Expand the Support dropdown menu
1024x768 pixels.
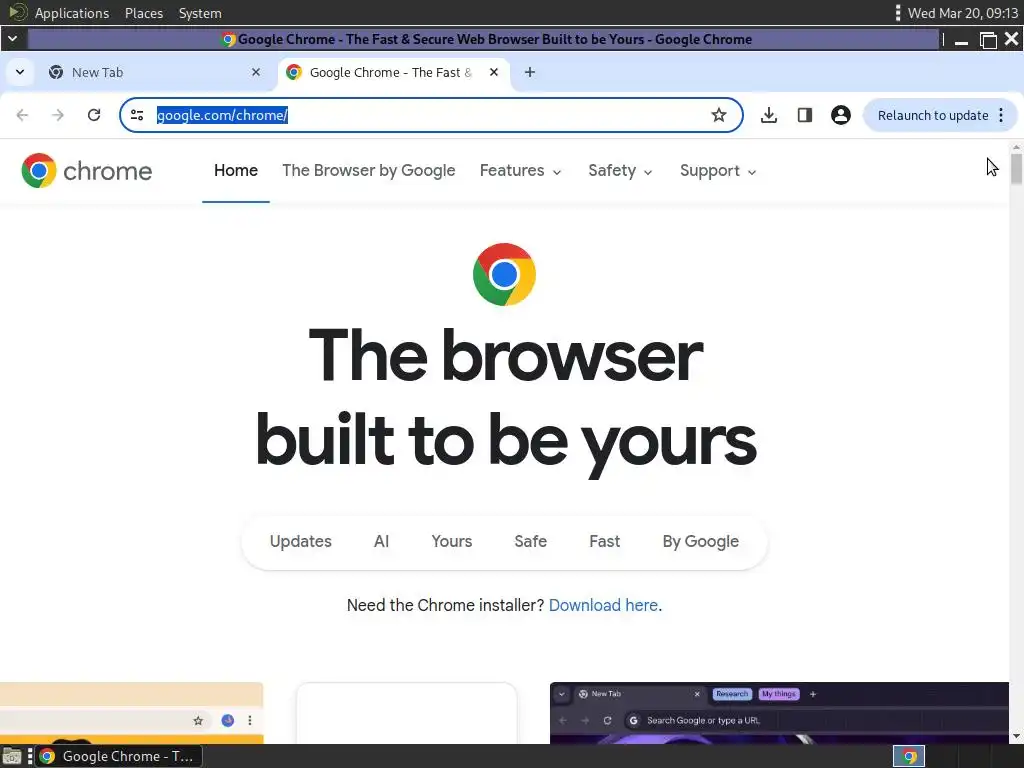click(718, 170)
